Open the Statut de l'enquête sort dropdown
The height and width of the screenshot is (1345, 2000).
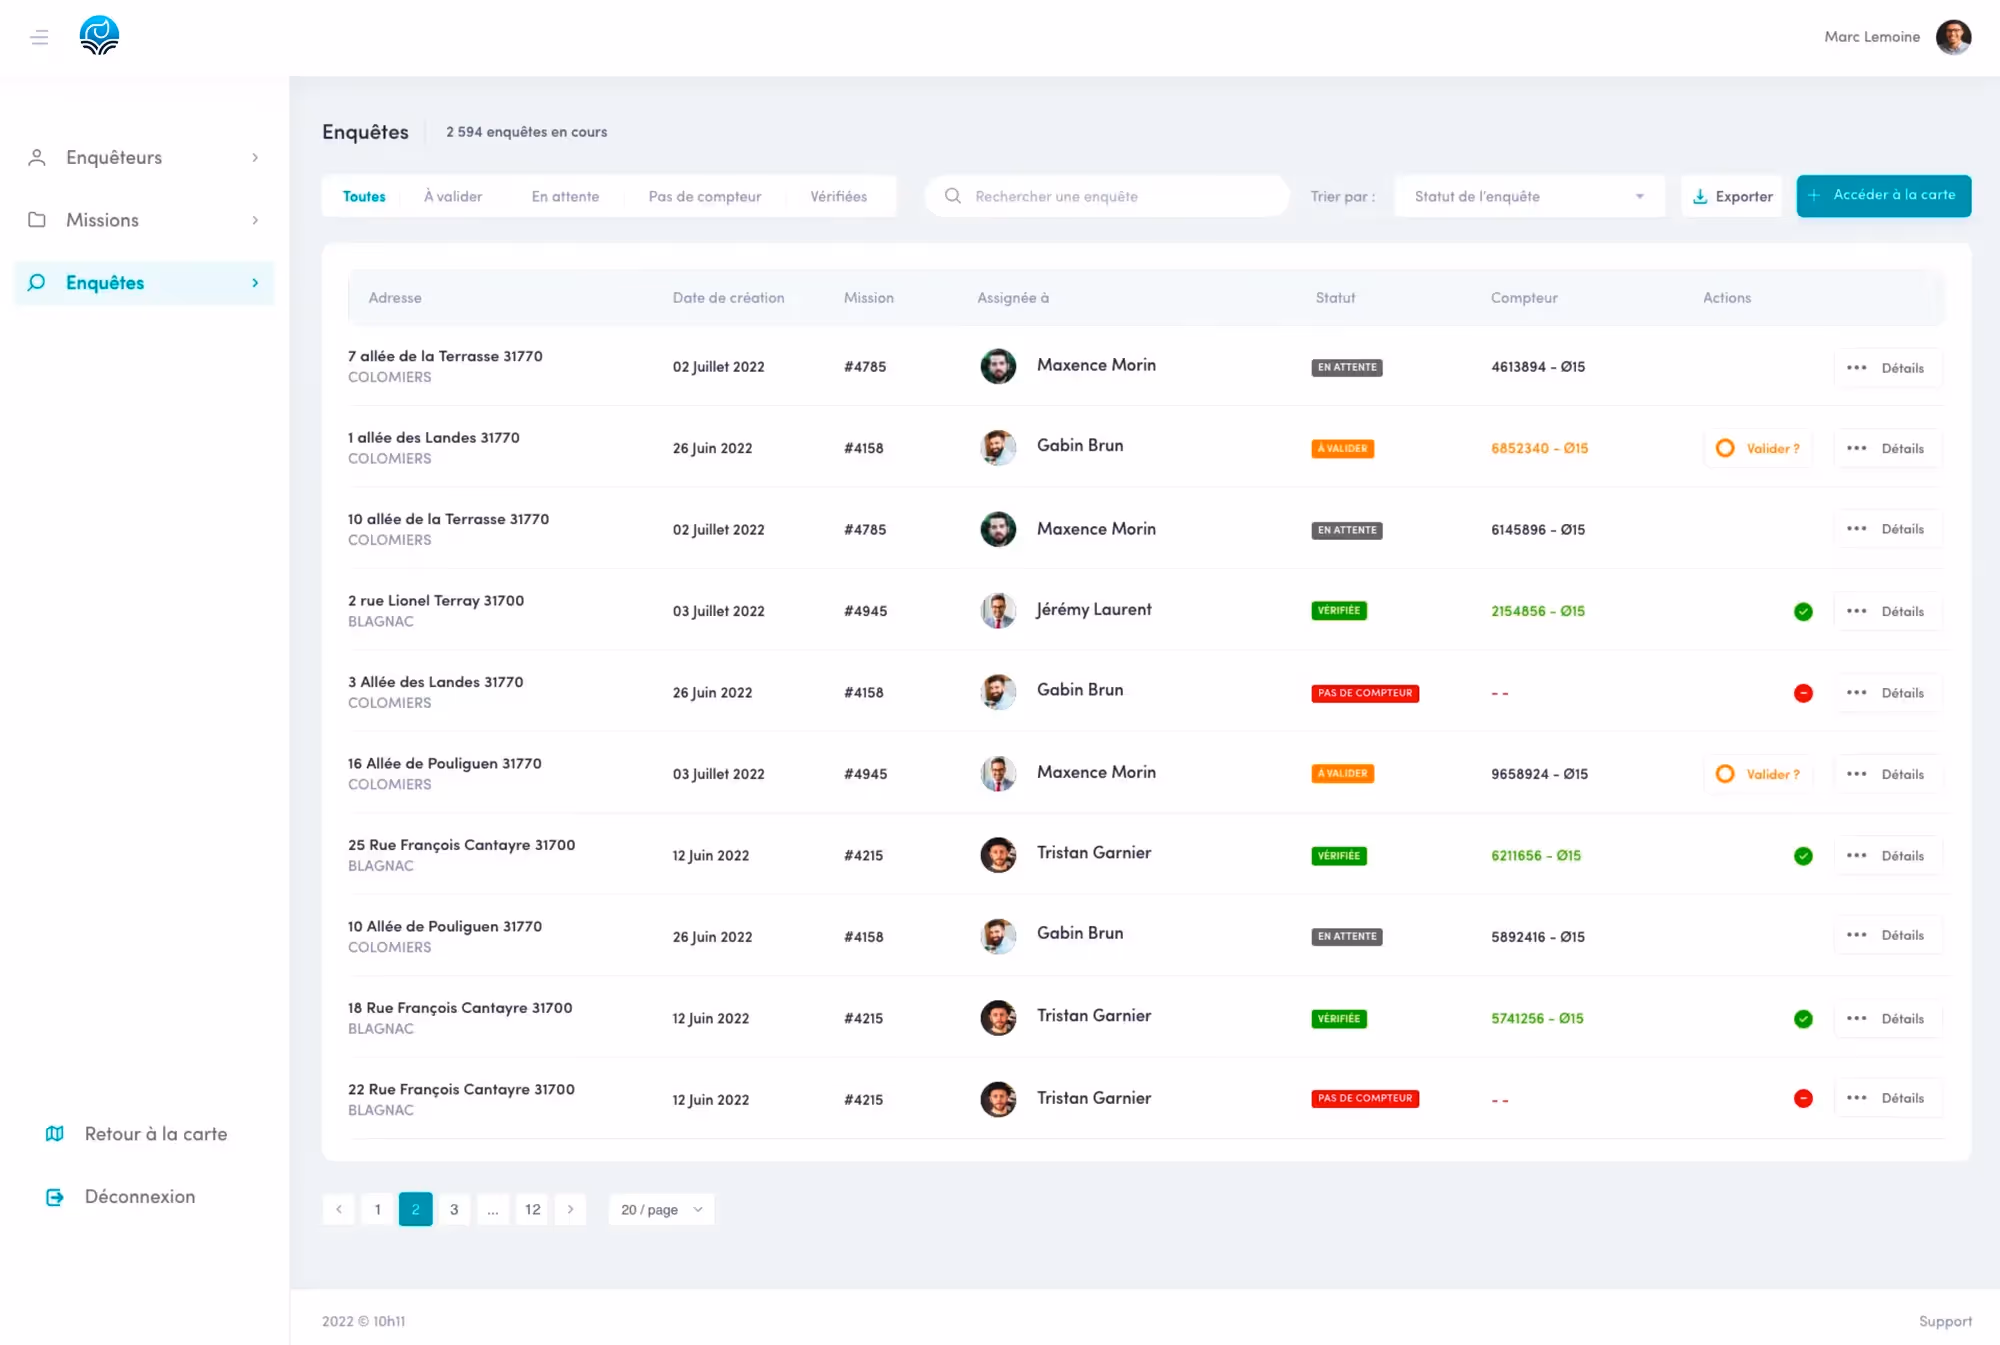coord(1528,196)
